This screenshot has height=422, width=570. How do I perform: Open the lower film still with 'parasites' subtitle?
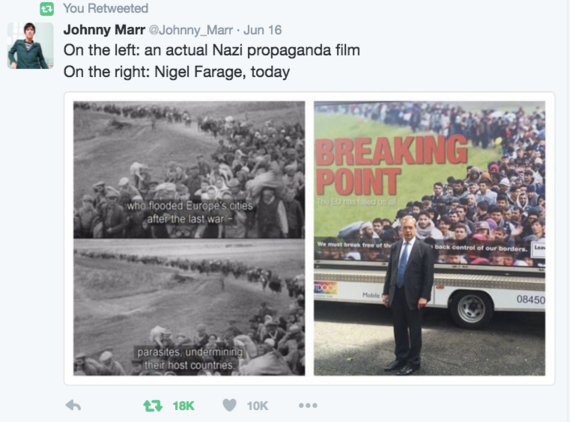click(x=189, y=307)
